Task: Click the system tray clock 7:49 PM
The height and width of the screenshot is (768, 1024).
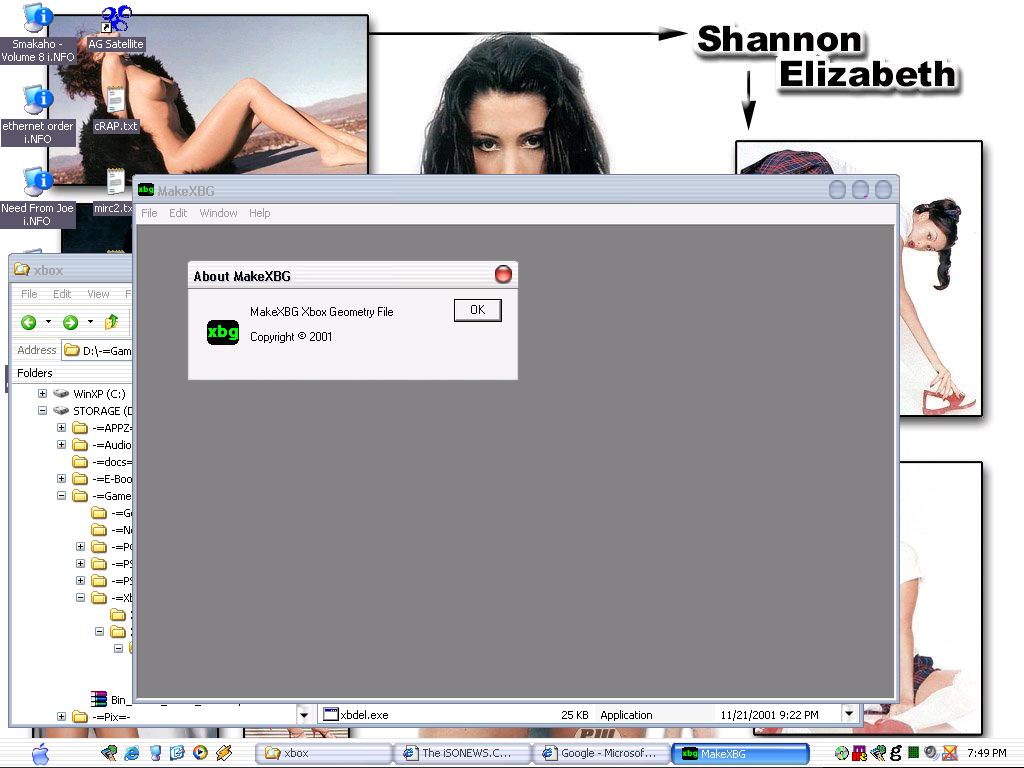Action: 987,753
